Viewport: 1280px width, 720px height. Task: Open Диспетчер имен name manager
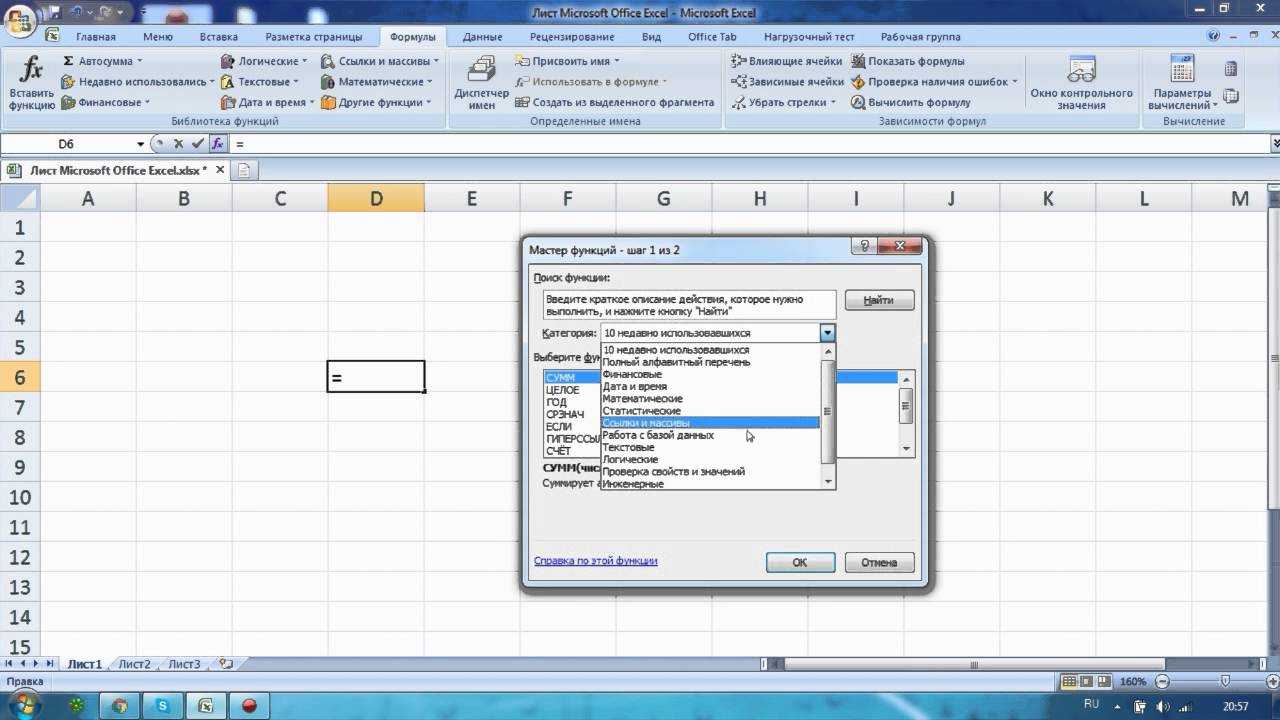tap(481, 83)
